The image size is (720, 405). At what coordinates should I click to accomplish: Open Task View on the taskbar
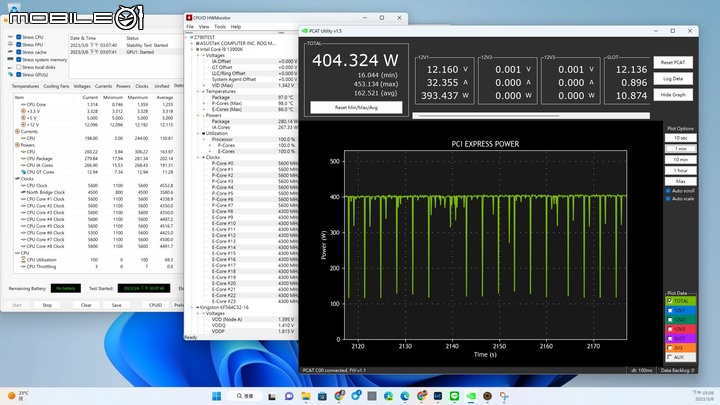(x=272, y=396)
